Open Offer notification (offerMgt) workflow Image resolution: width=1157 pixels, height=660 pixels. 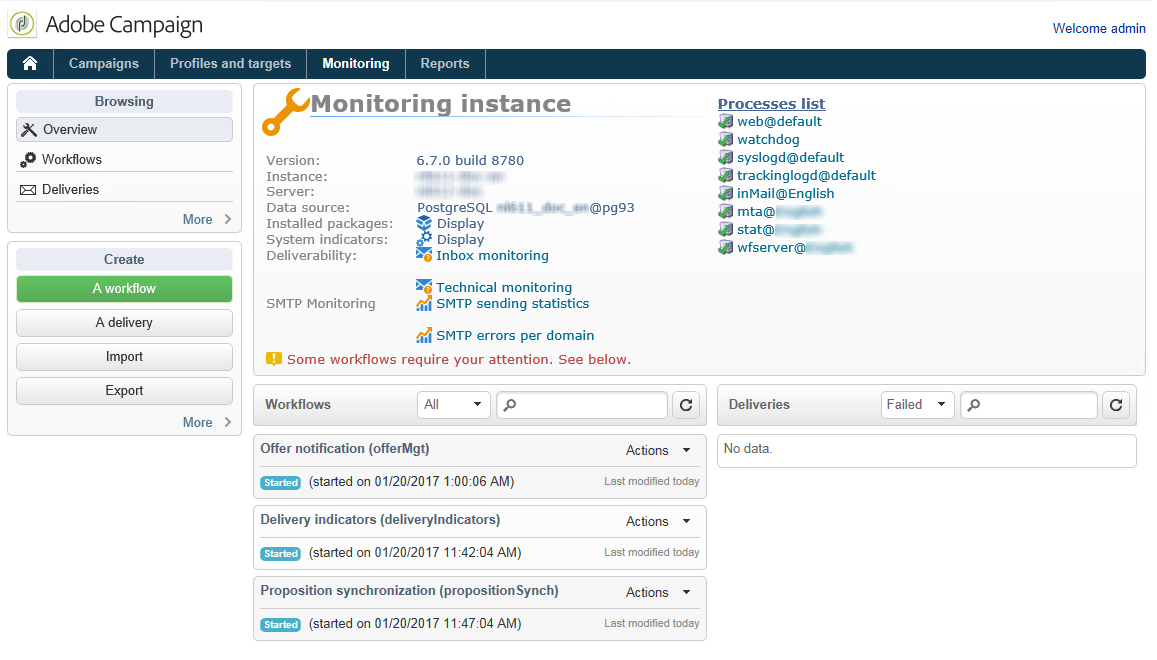345,448
